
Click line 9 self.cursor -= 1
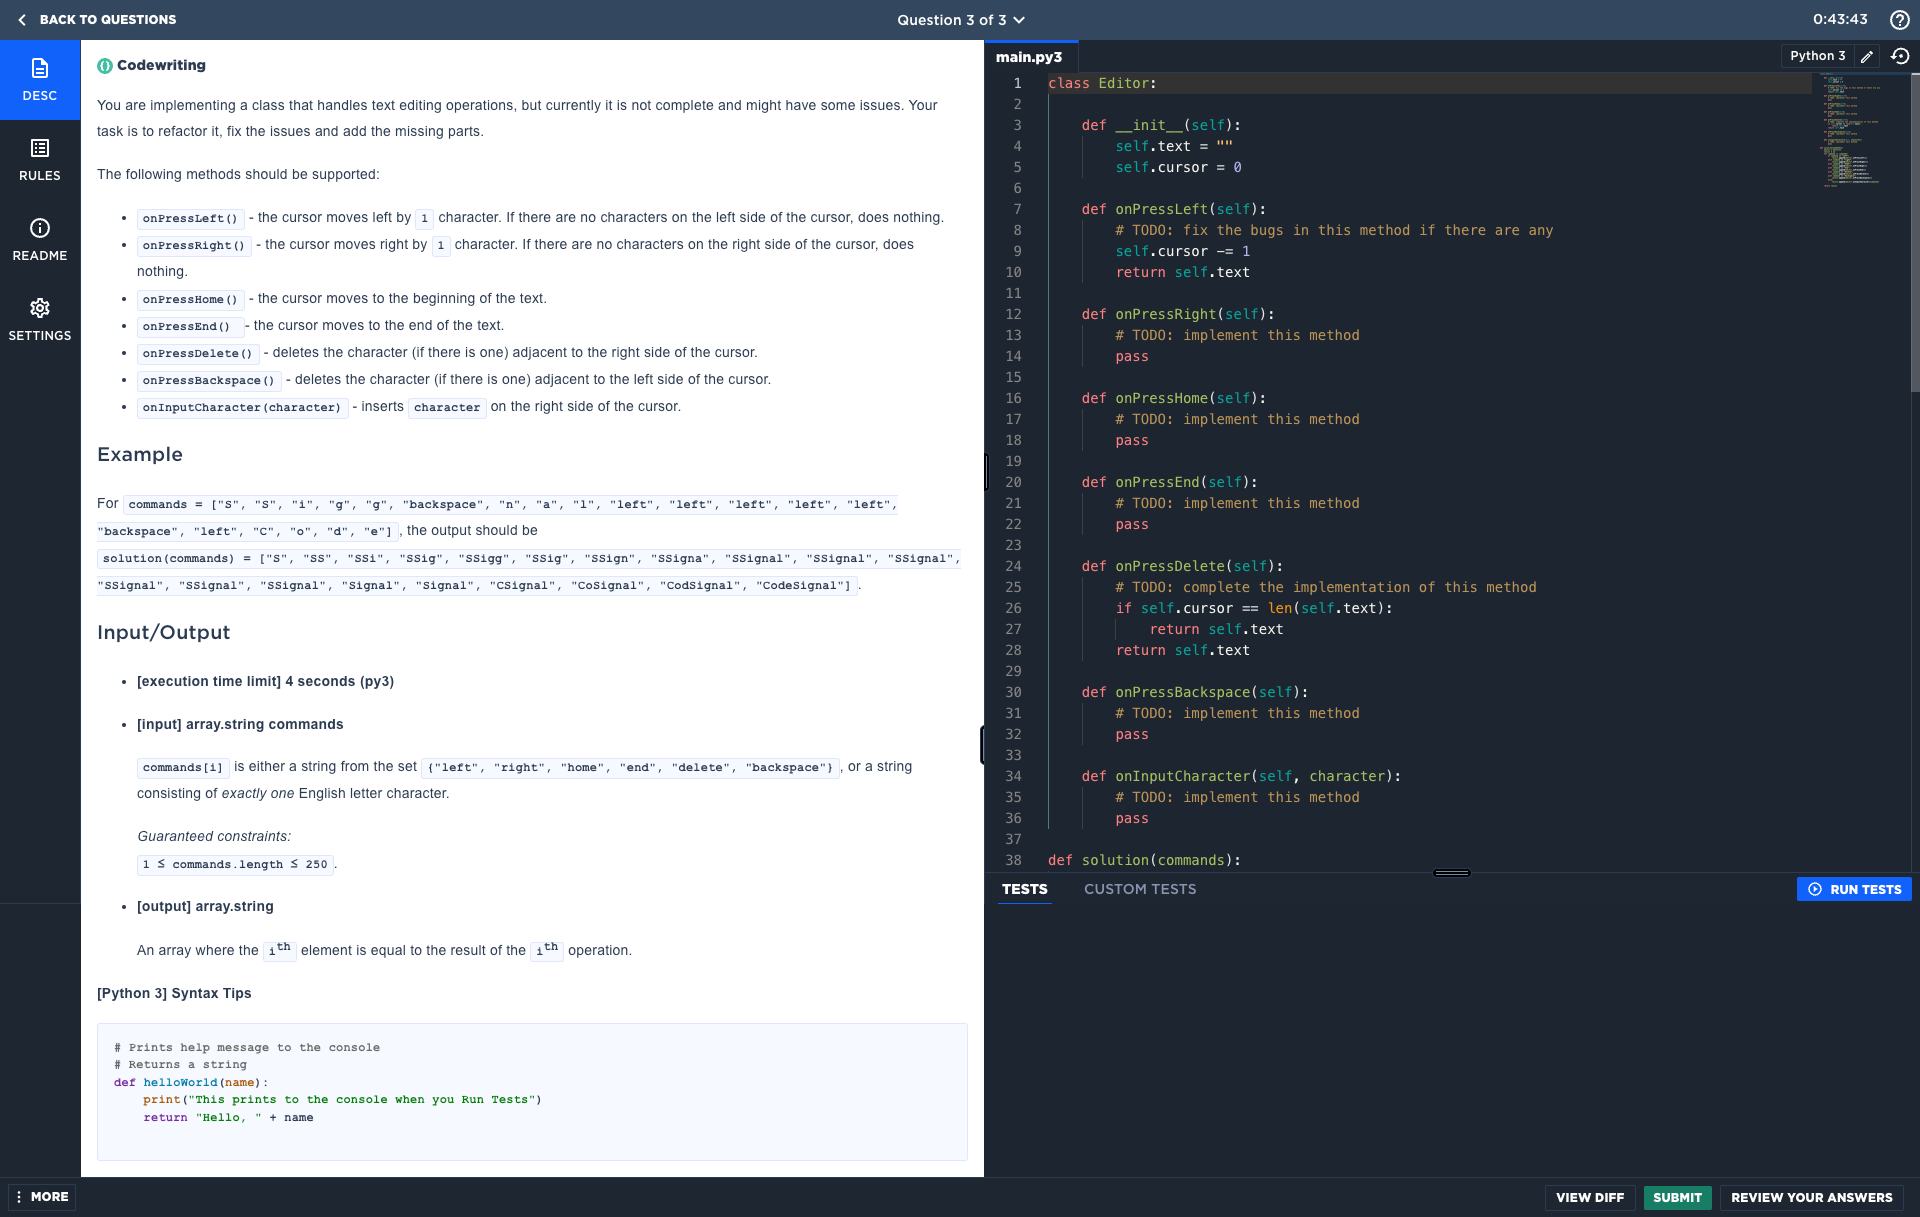point(1182,251)
